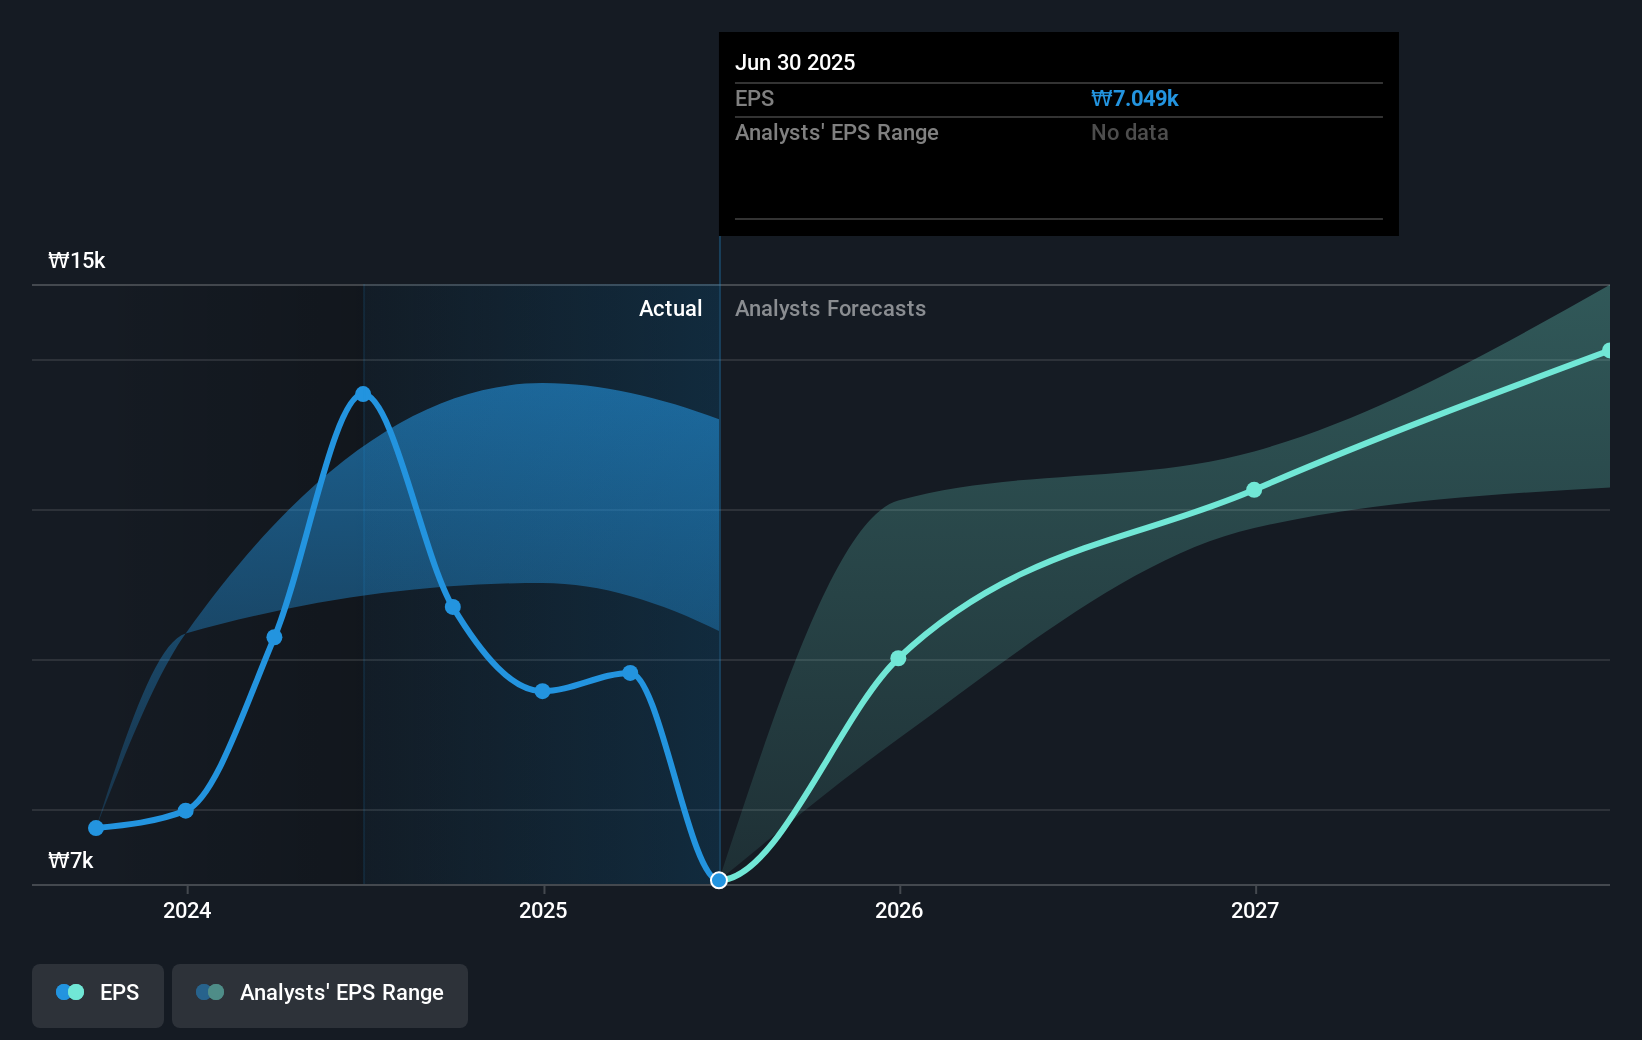Click the Analysts' EPS Range legend dot icon
Screen dimensions: 1642x1040
click(208, 992)
